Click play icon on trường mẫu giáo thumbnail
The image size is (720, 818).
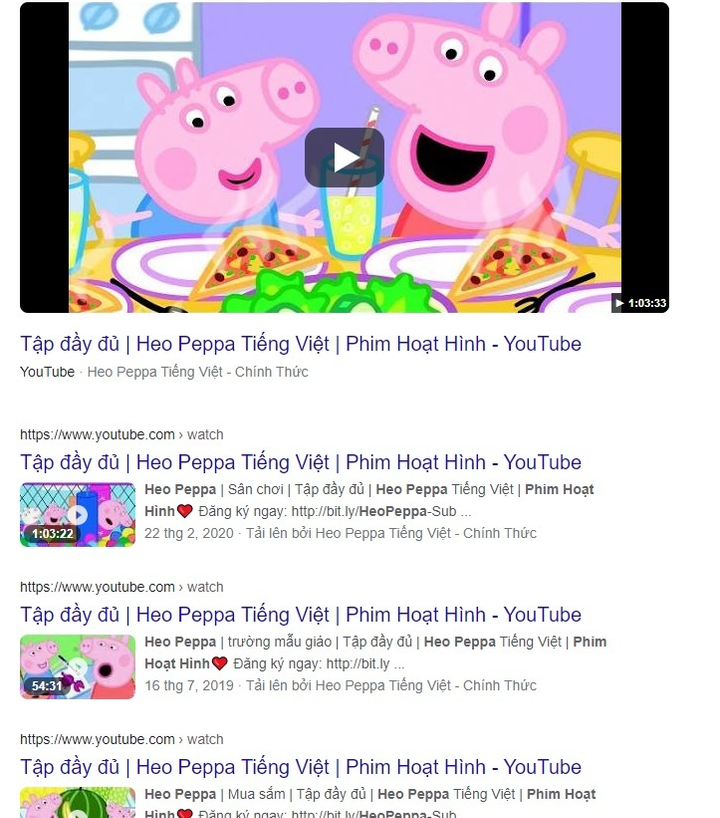78,667
